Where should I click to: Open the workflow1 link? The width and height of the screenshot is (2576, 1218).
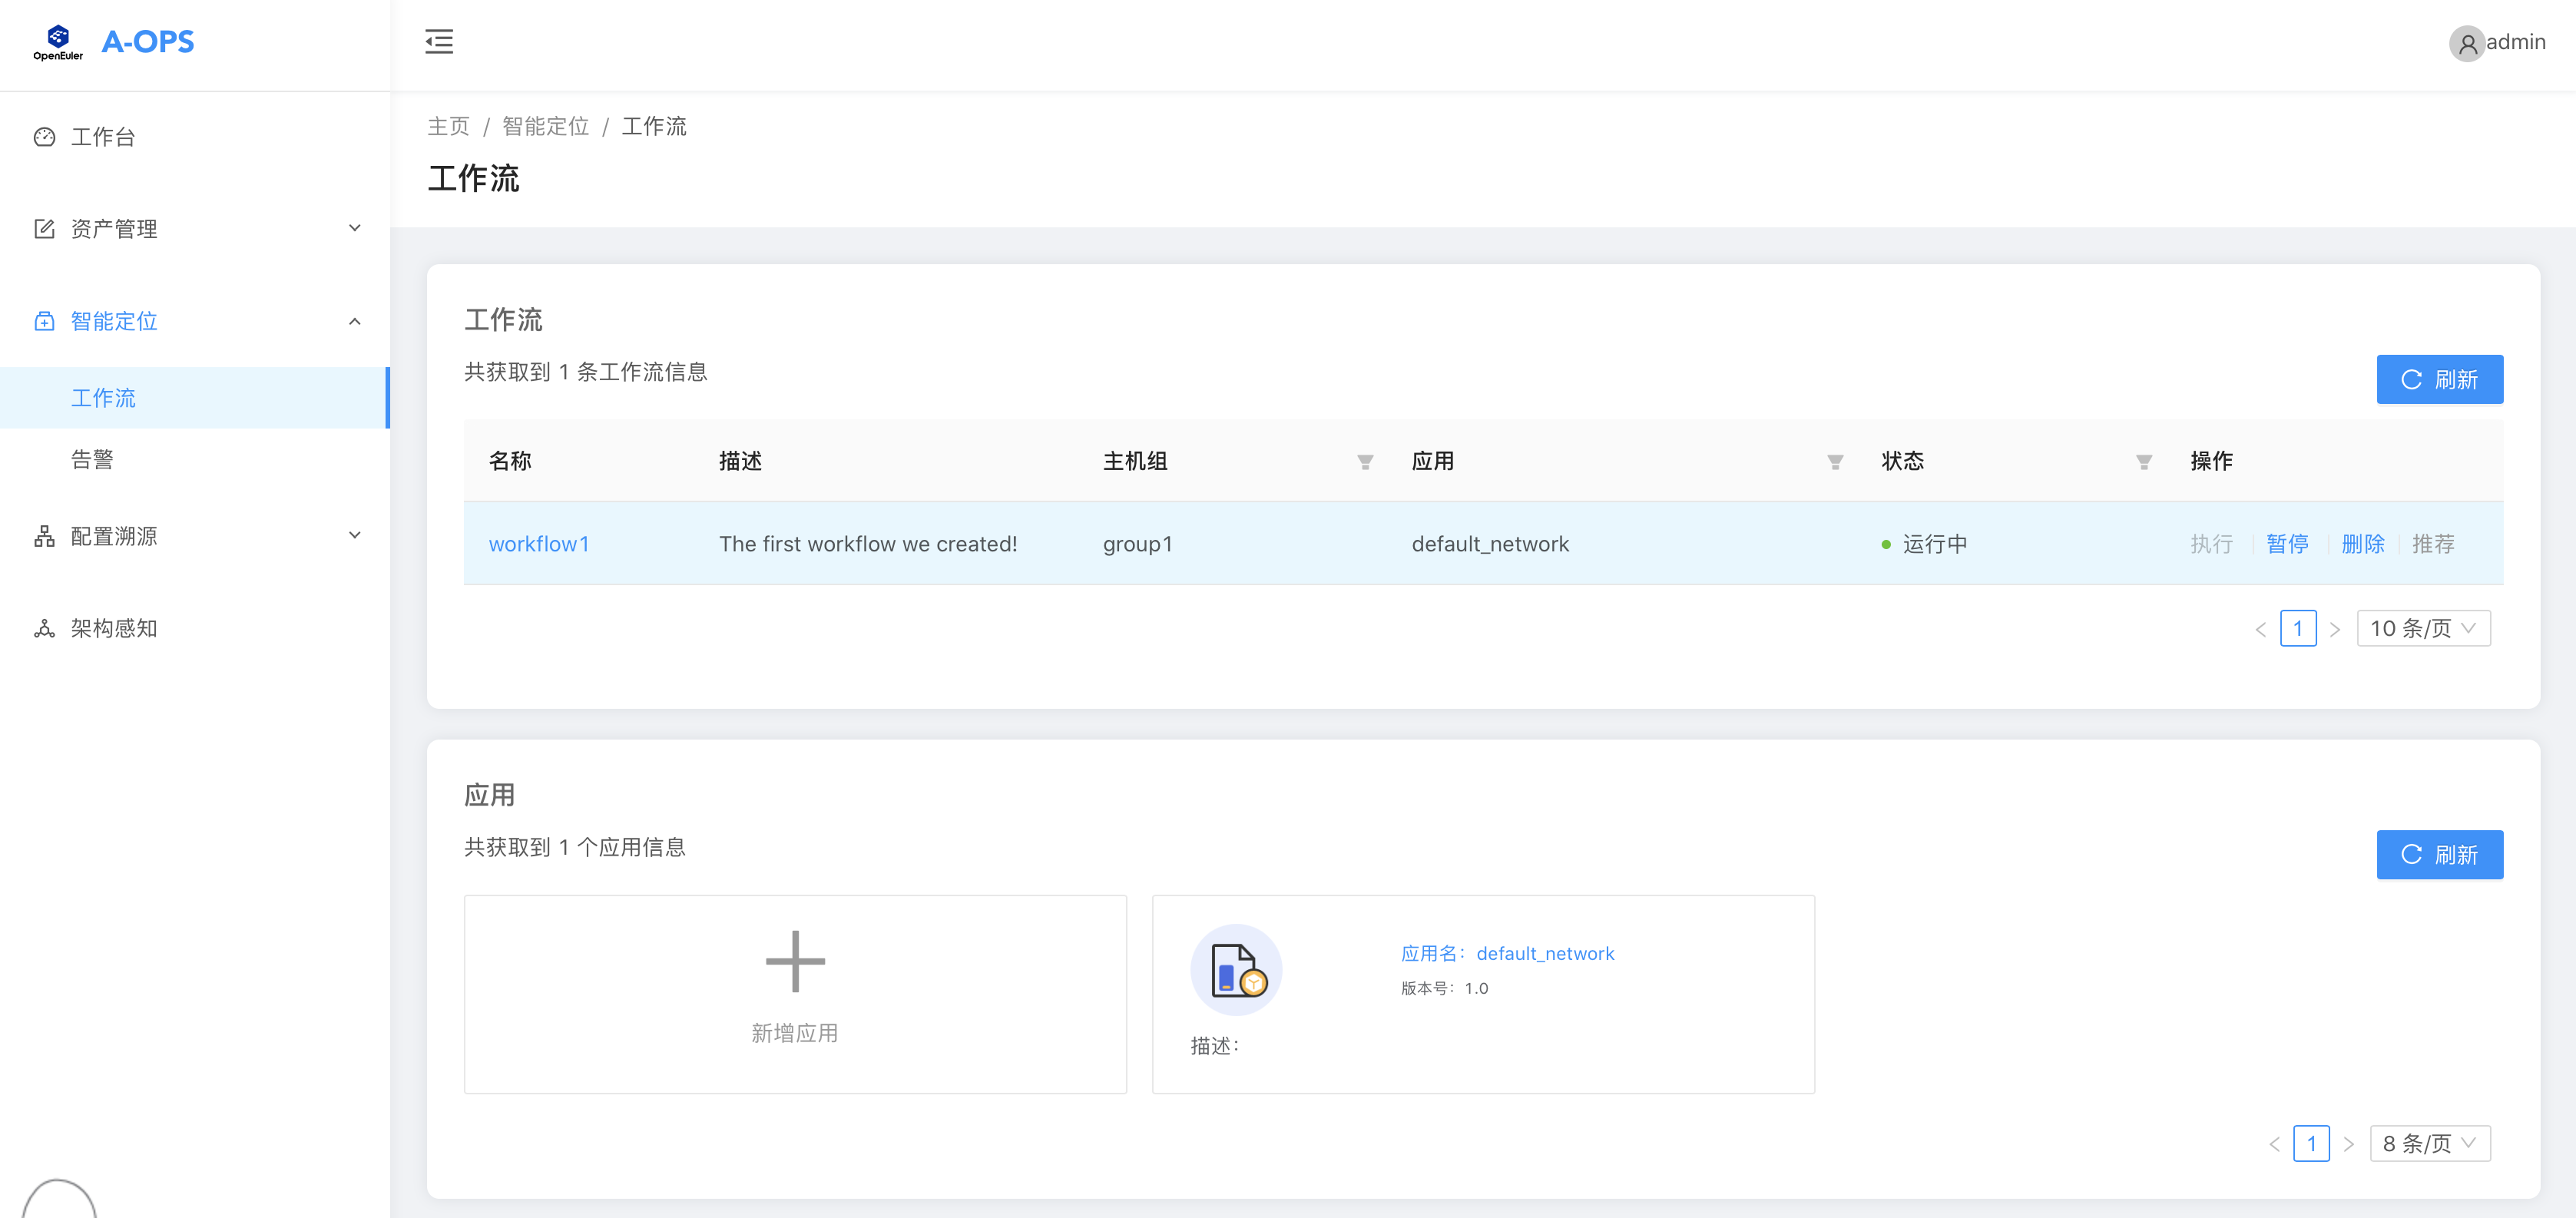[539, 544]
